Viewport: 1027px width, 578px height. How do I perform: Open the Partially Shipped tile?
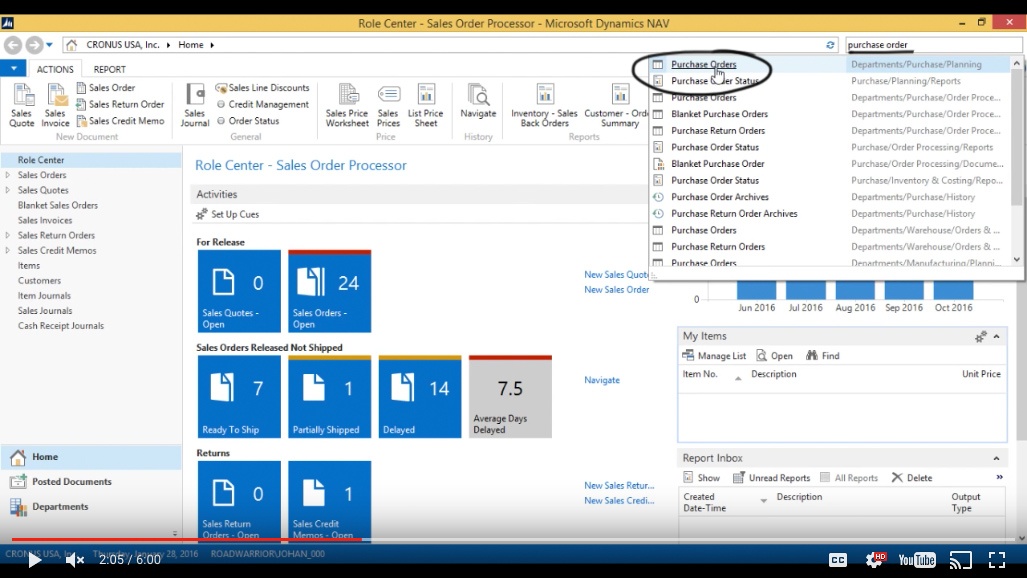tap(329, 396)
